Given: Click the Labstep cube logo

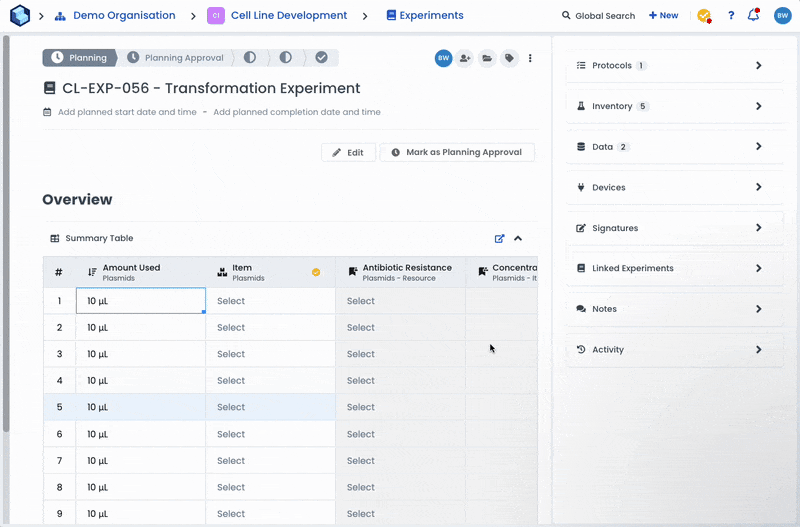Looking at the screenshot, I should tap(20, 16).
